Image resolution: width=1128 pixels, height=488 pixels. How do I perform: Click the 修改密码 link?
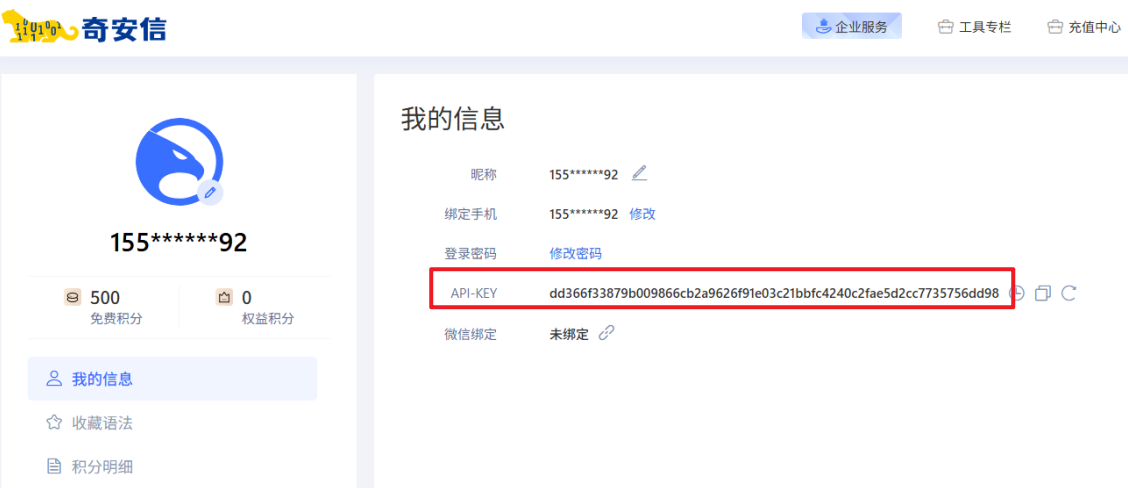pos(576,253)
